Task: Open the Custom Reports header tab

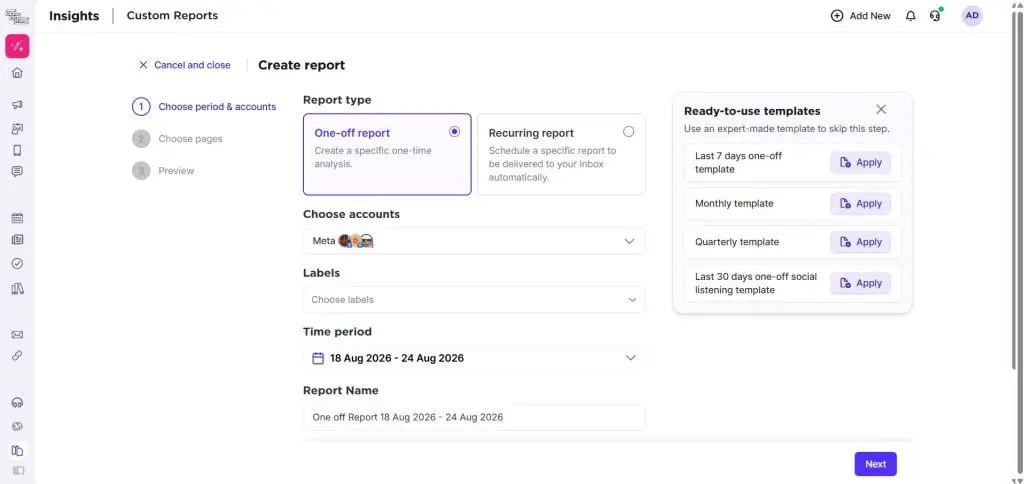Action: (172, 15)
